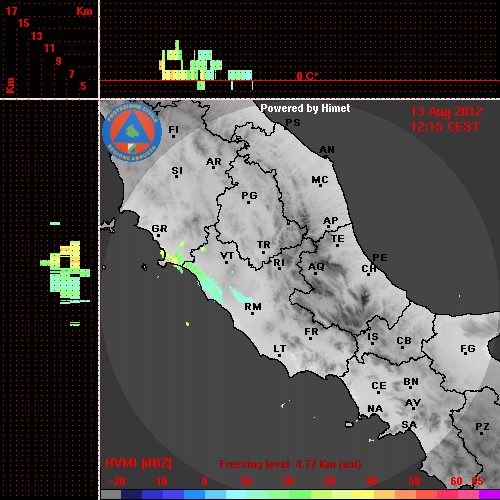Click the 'FI' city label

[x=174, y=130]
